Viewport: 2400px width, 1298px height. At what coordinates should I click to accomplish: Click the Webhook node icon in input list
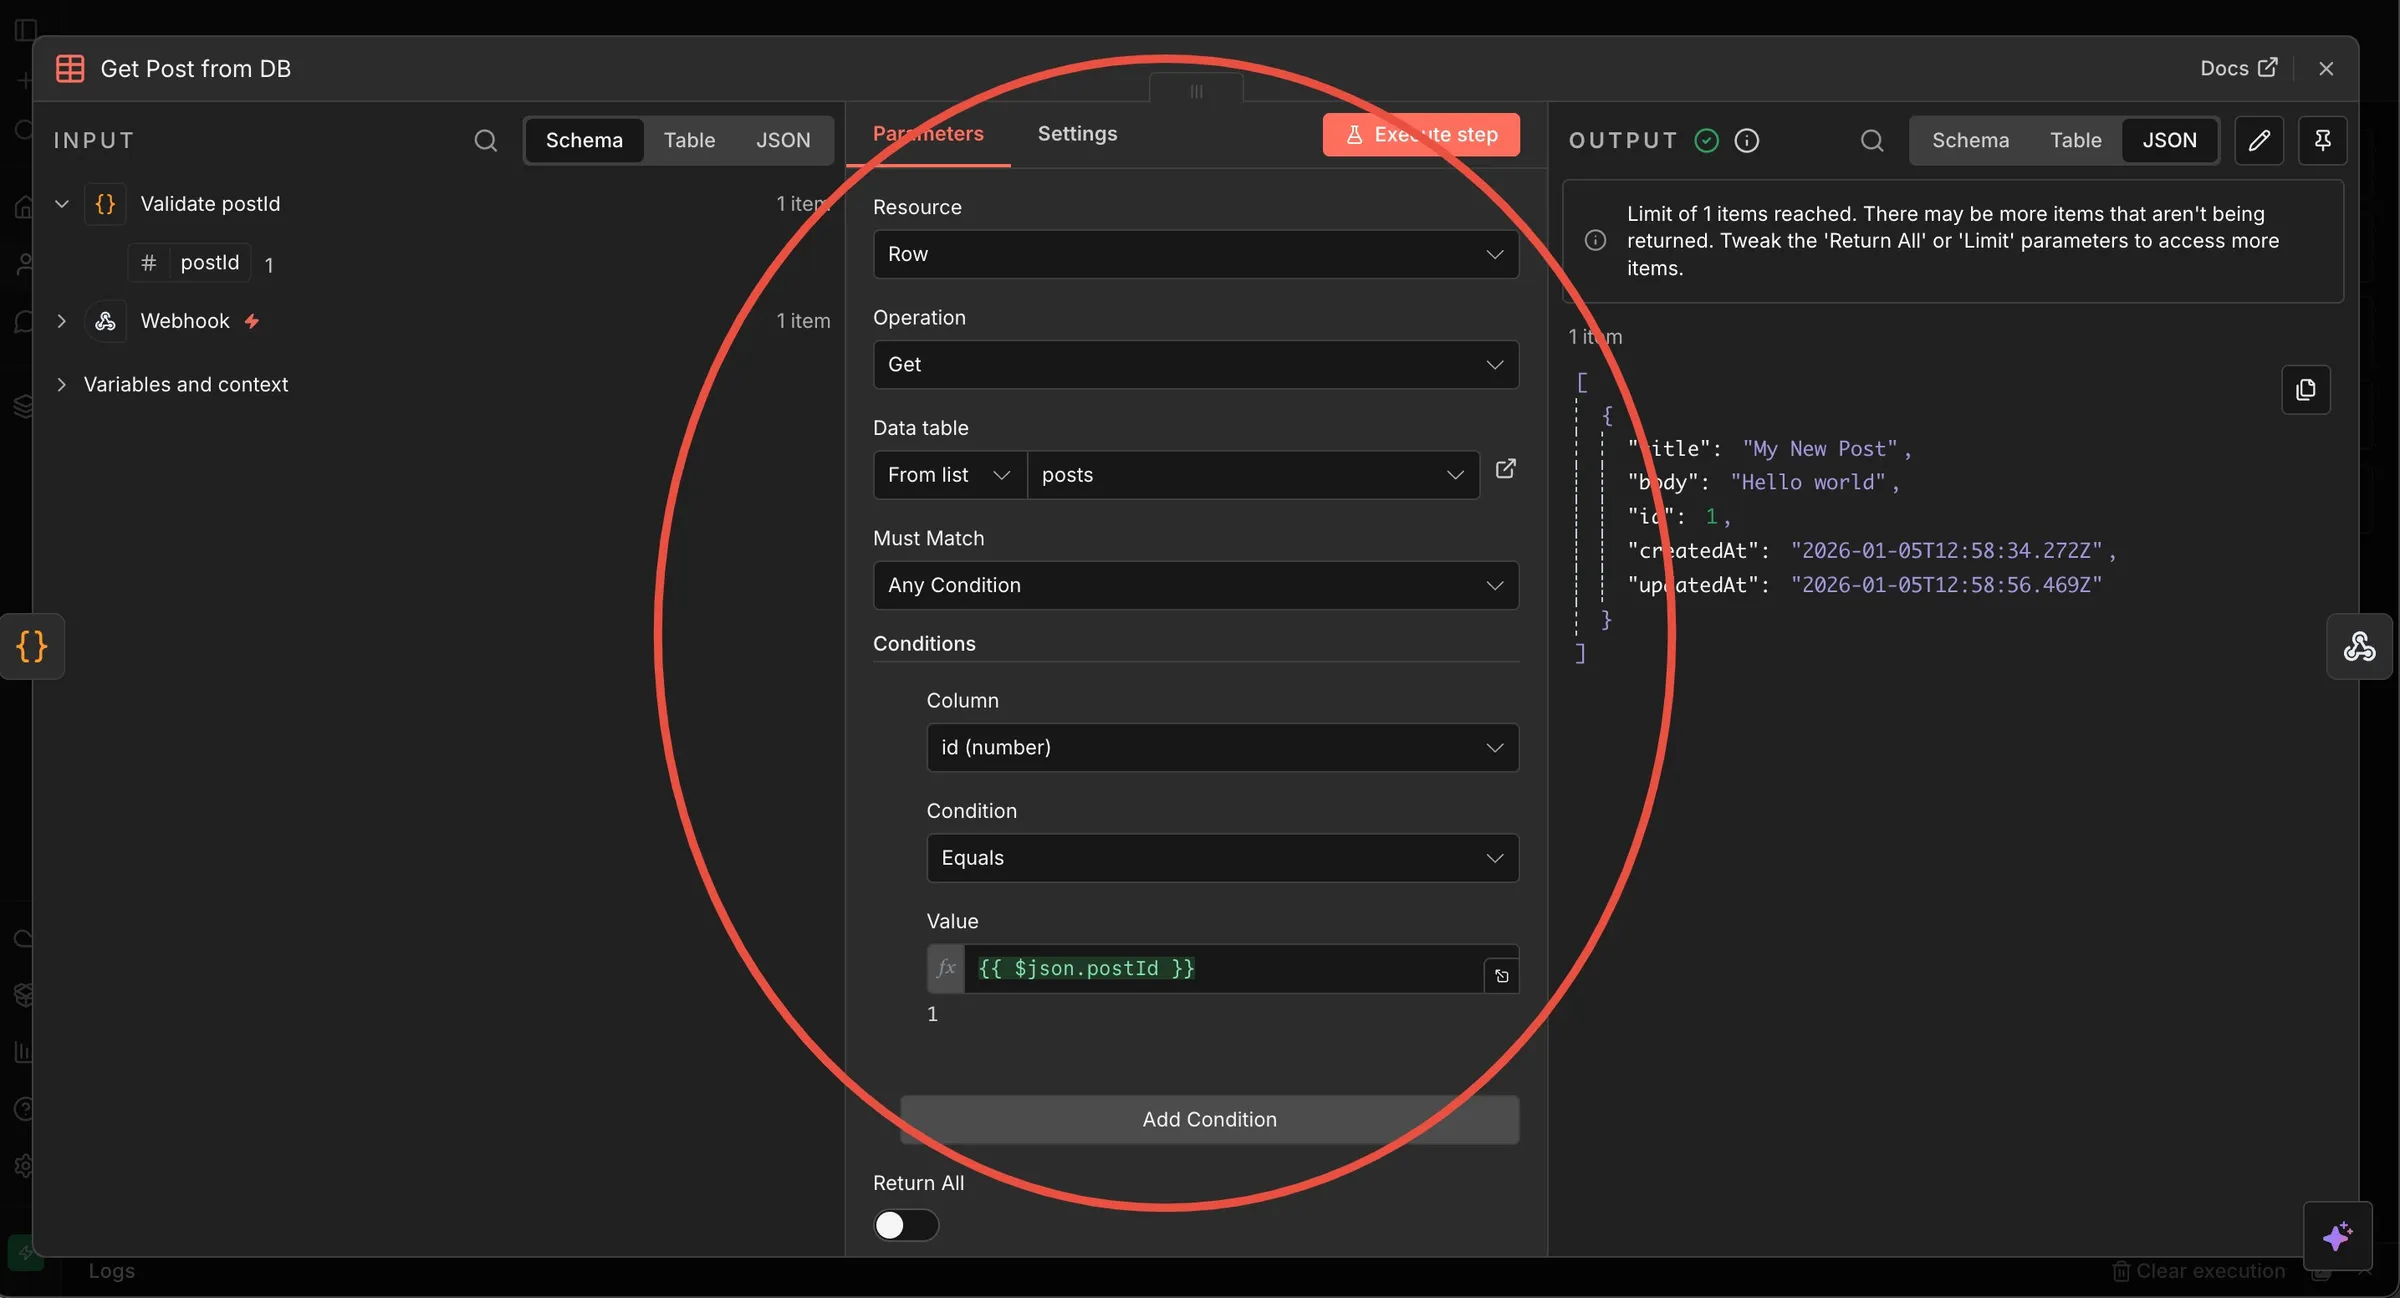pos(105,321)
